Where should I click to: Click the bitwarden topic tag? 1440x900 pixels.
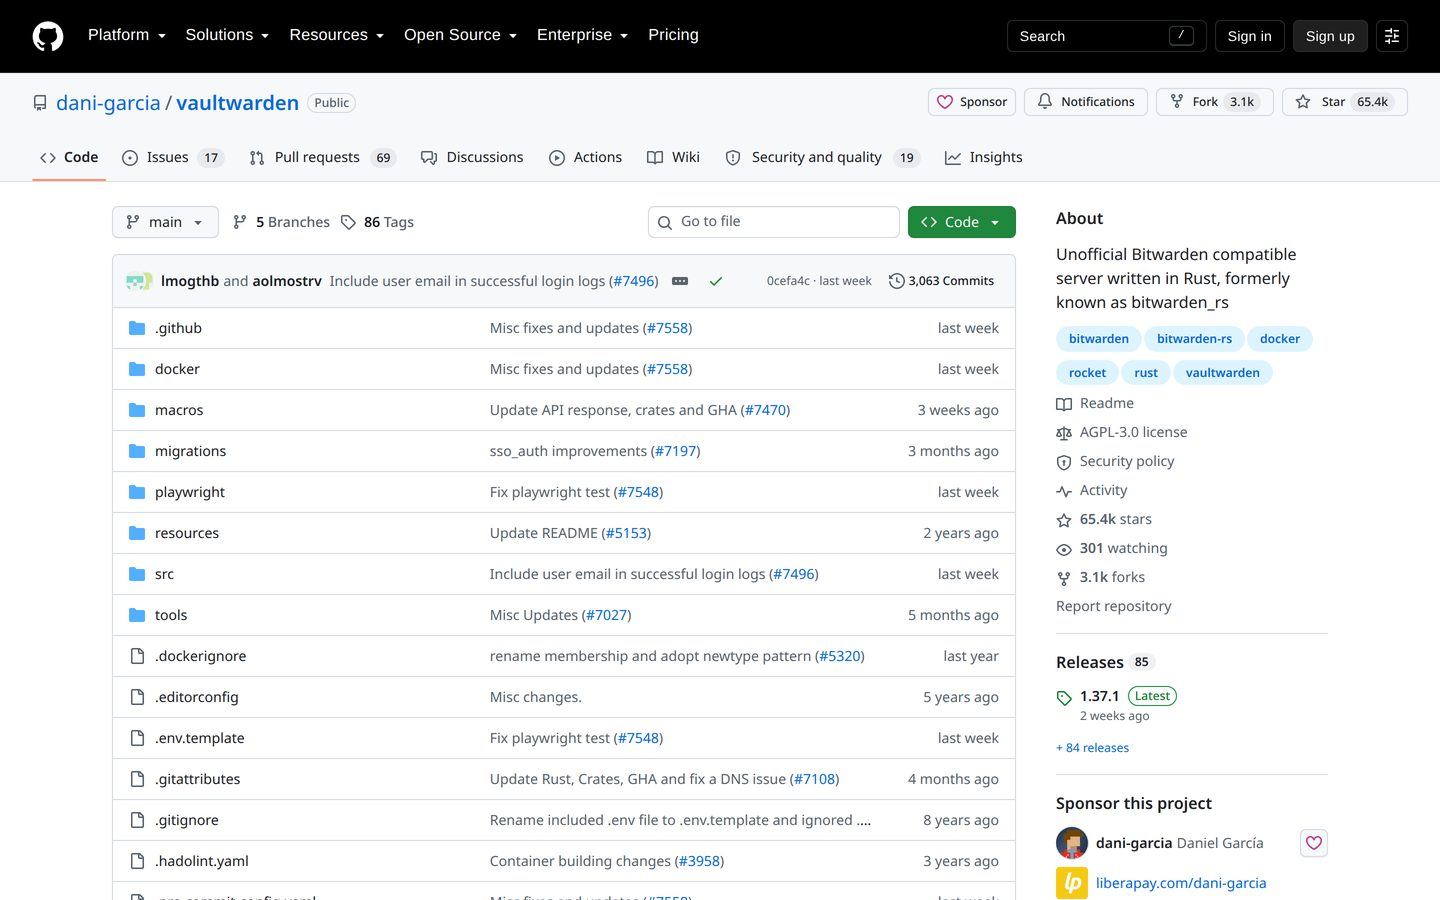coord(1098,339)
